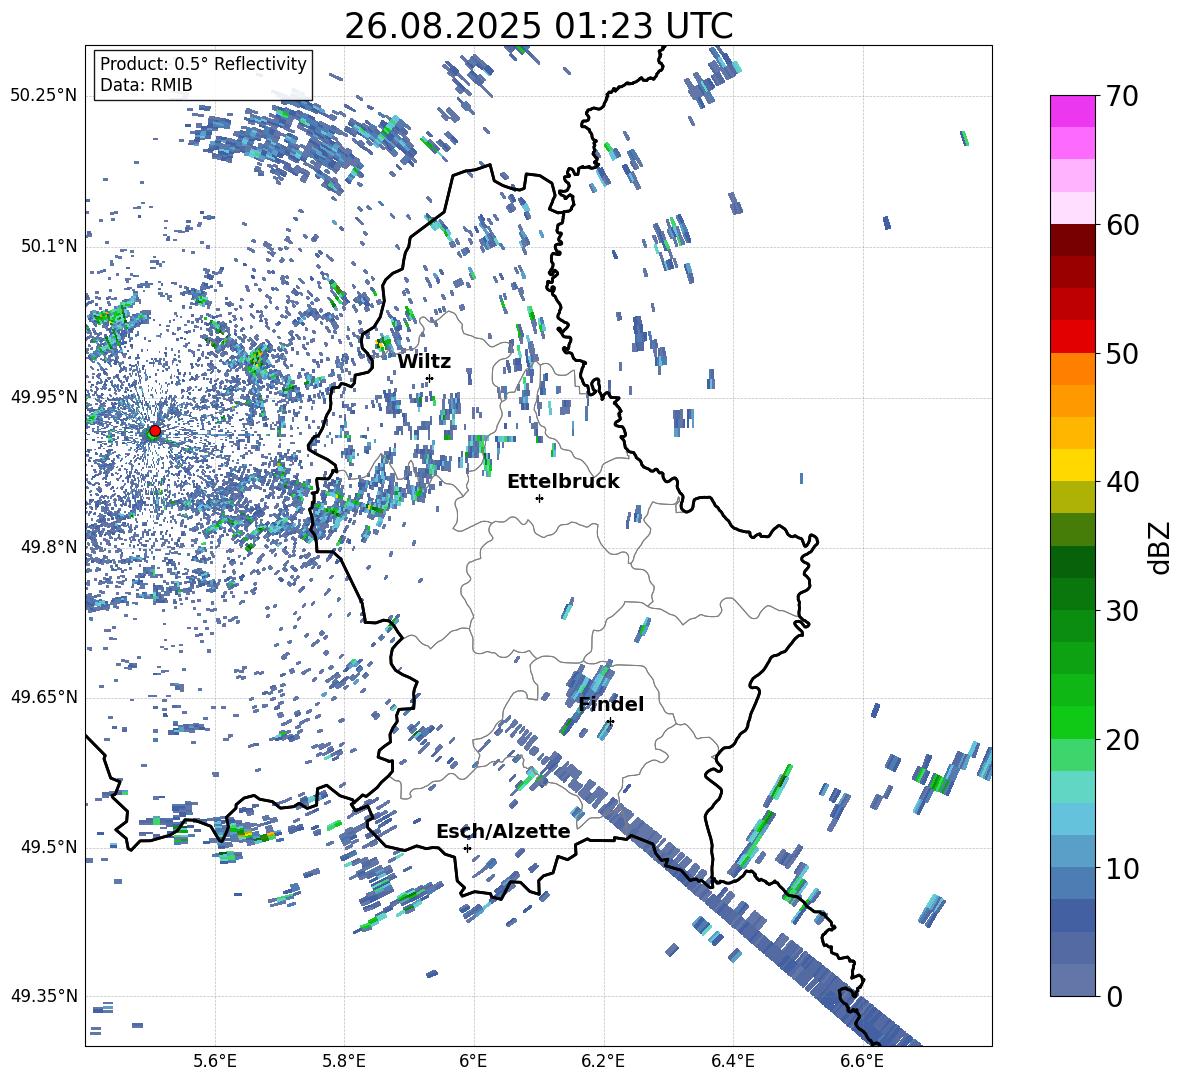Click the dBZ colorbar axis label
The height and width of the screenshot is (1081, 1184).
point(1161,547)
